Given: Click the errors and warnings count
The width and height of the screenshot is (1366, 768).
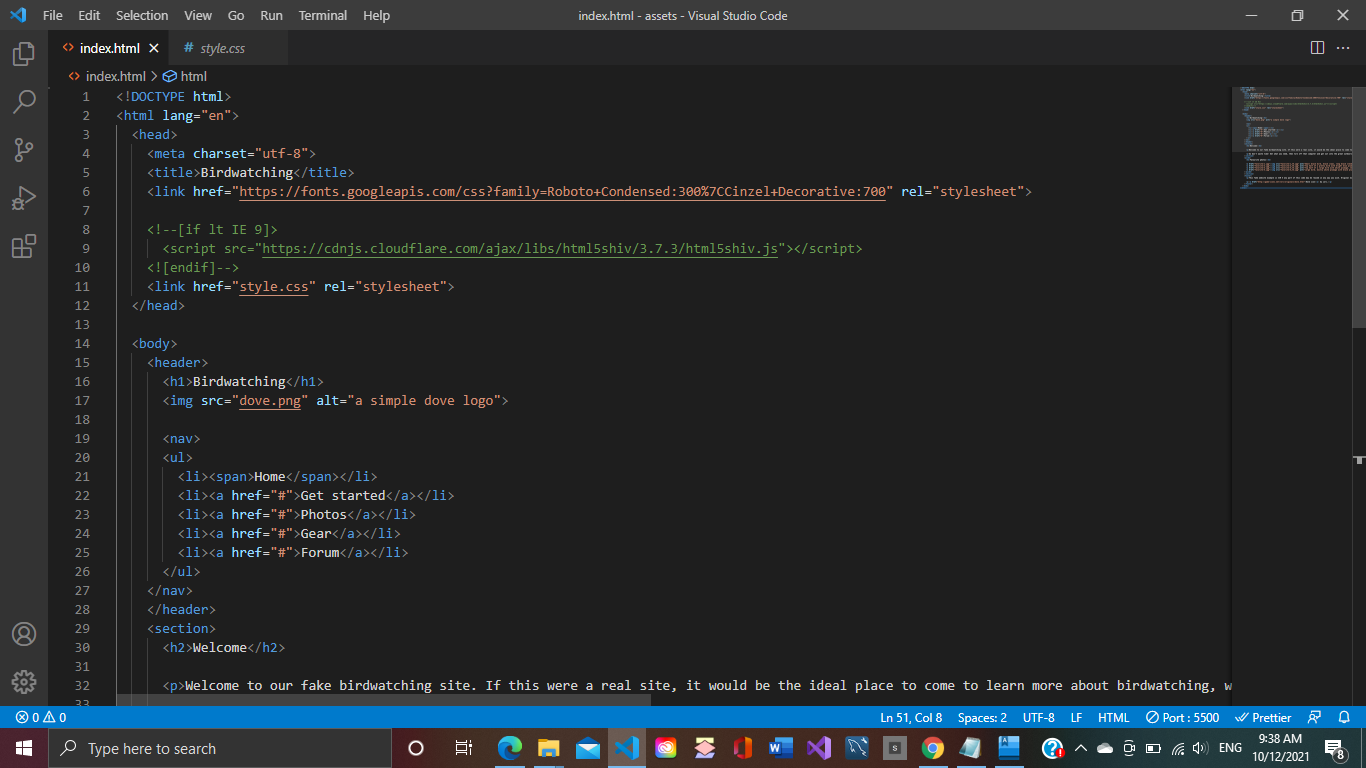Looking at the screenshot, I should 40,717.
